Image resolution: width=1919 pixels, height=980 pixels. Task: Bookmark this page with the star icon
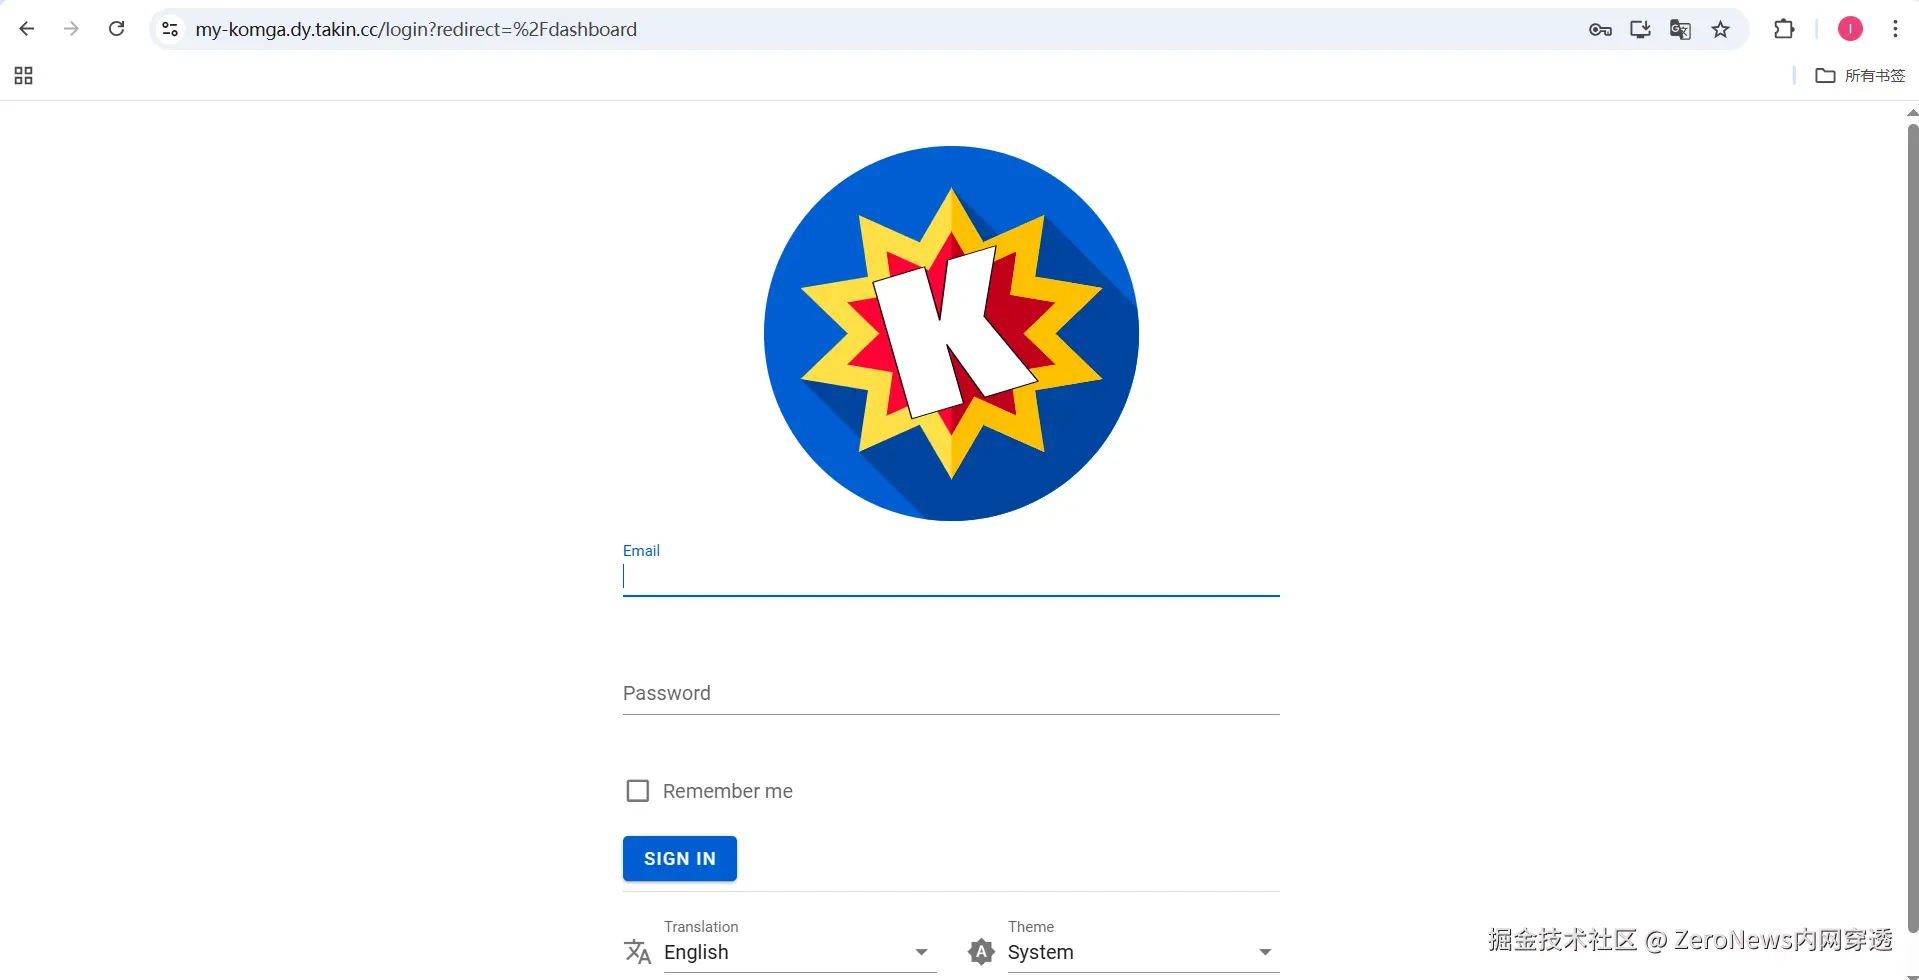pos(1720,30)
